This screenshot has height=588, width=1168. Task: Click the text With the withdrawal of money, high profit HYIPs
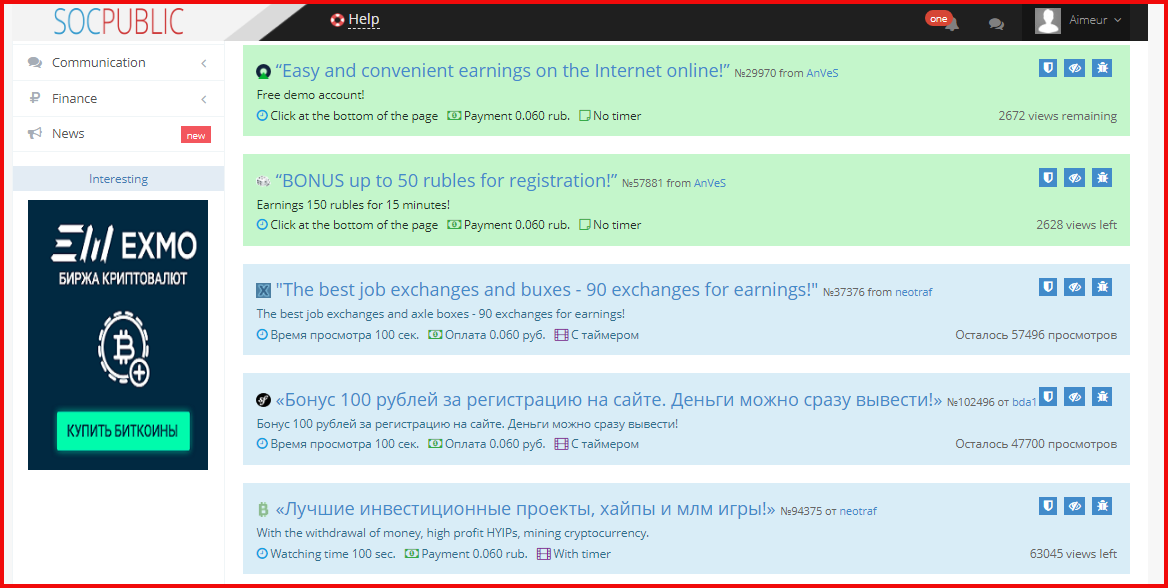click(x=453, y=533)
